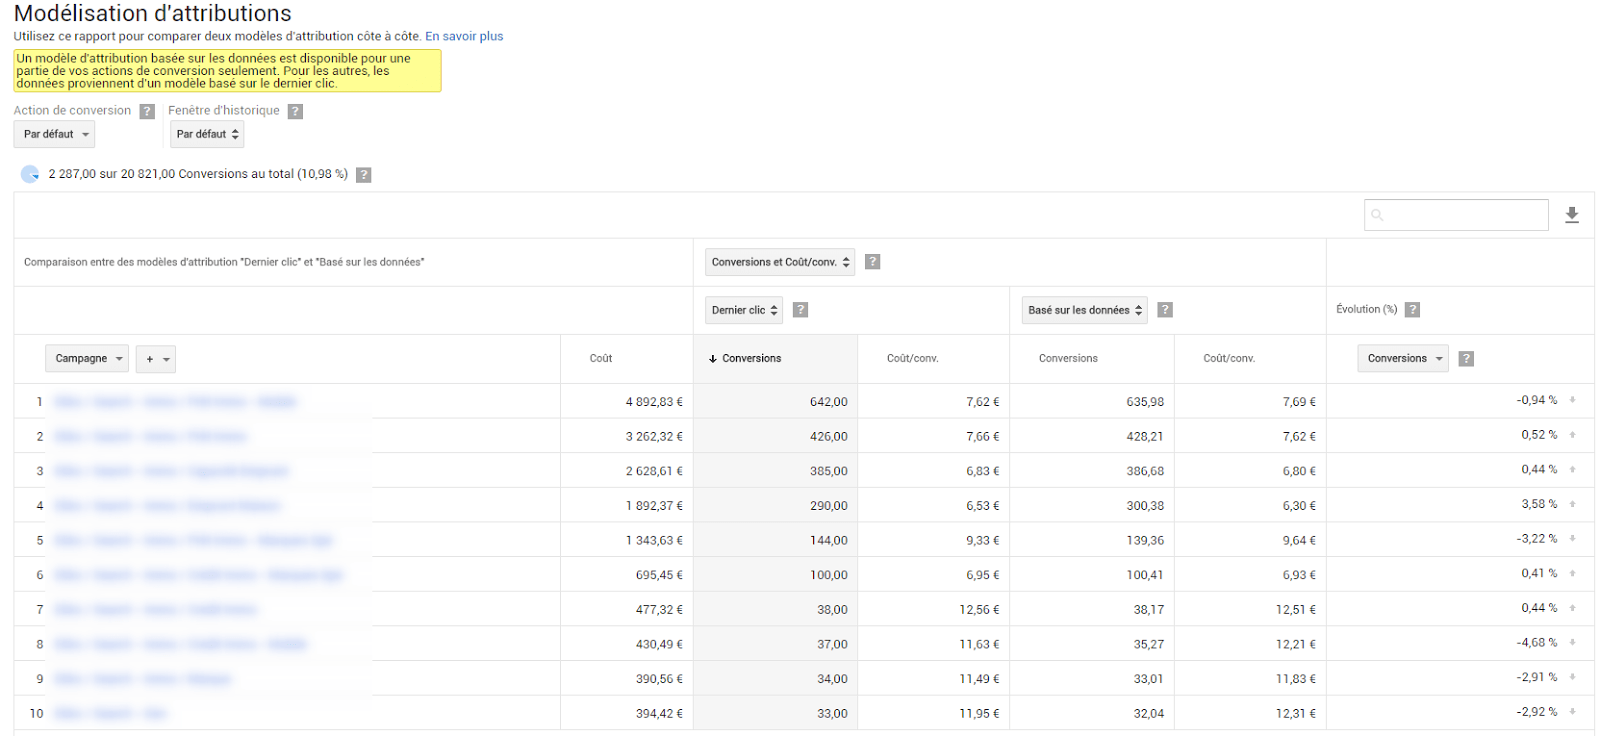Image resolution: width=1600 pixels, height=736 pixels.
Task: Click the download report icon
Action: (x=1572, y=215)
